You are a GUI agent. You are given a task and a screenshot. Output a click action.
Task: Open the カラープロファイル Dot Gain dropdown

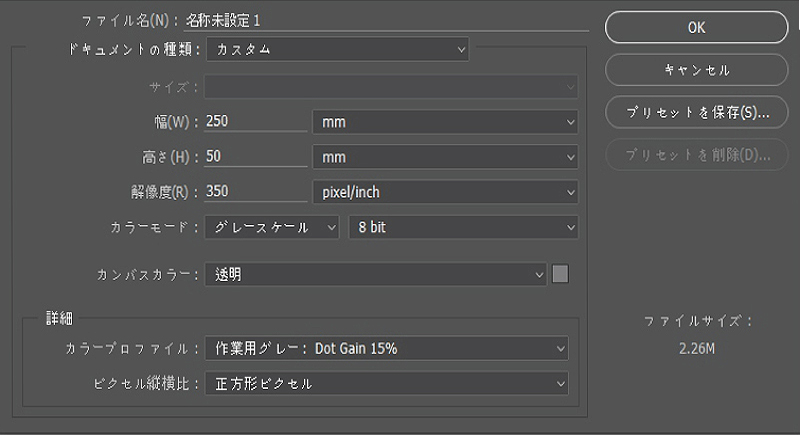tap(387, 349)
